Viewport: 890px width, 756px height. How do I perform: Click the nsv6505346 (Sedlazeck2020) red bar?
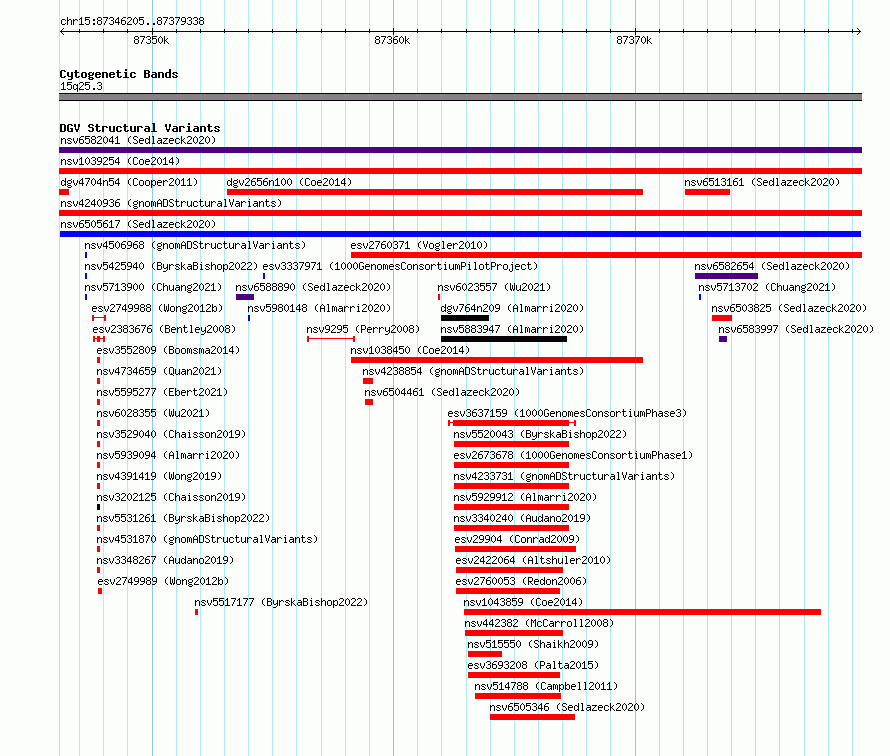[532, 717]
